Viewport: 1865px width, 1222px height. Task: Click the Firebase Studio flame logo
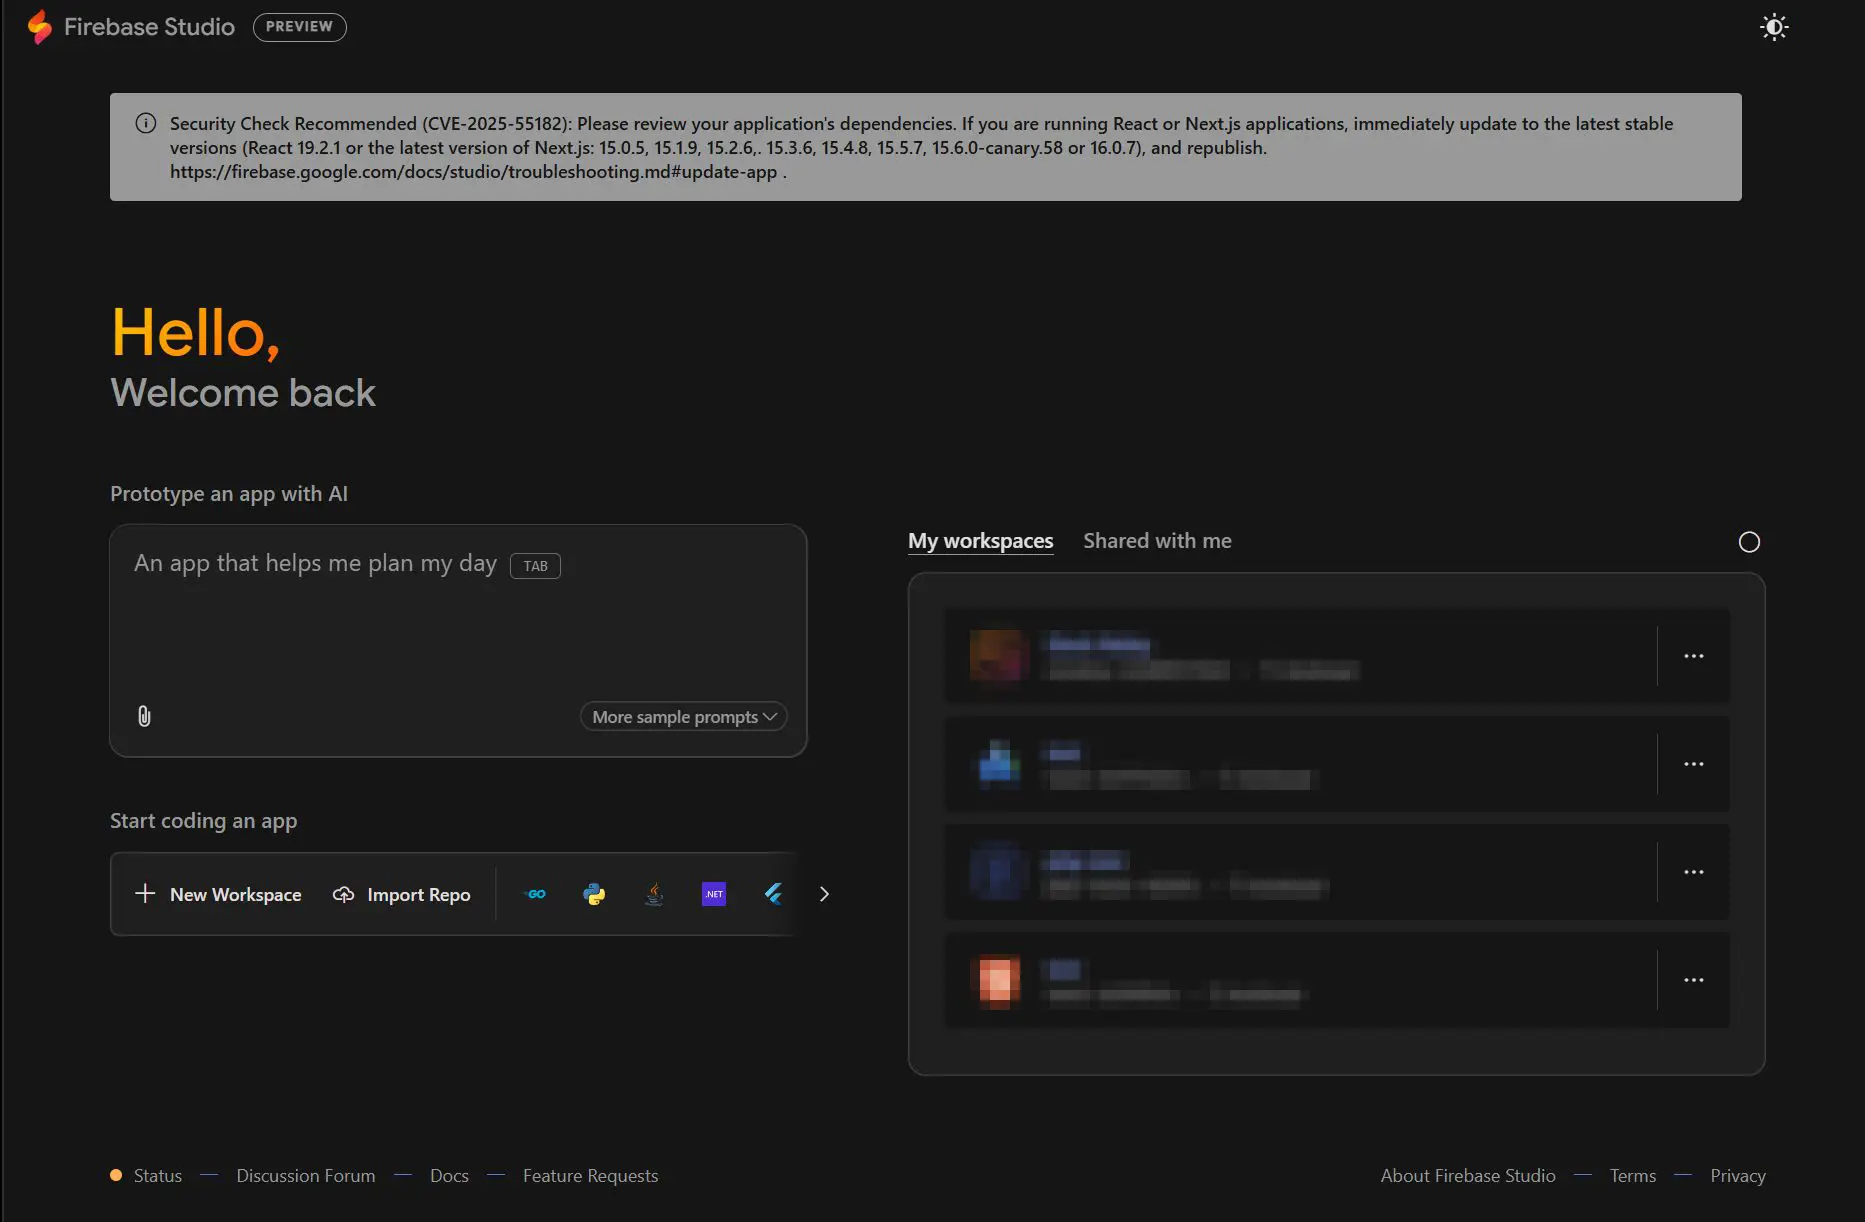(x=40, y=27)
